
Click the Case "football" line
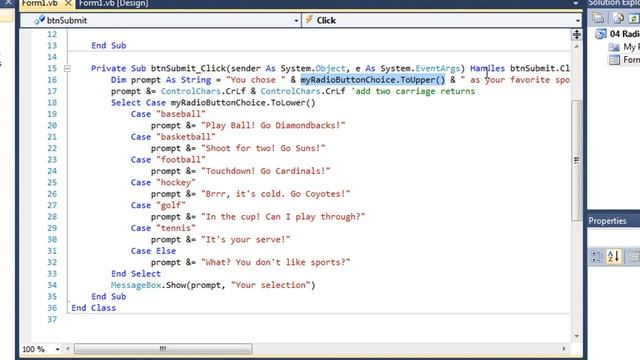click(168, 160)
